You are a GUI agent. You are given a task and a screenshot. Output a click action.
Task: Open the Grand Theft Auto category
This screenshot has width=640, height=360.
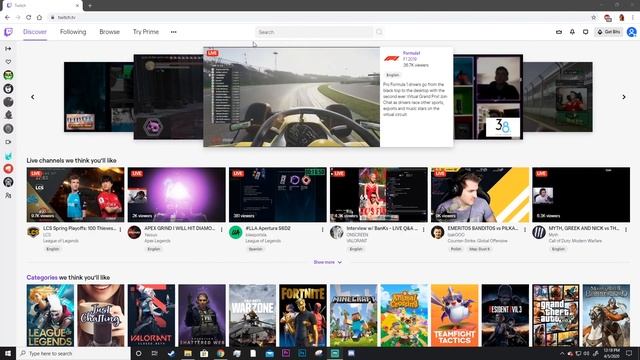pyautogui.click(x=556, y=316)
